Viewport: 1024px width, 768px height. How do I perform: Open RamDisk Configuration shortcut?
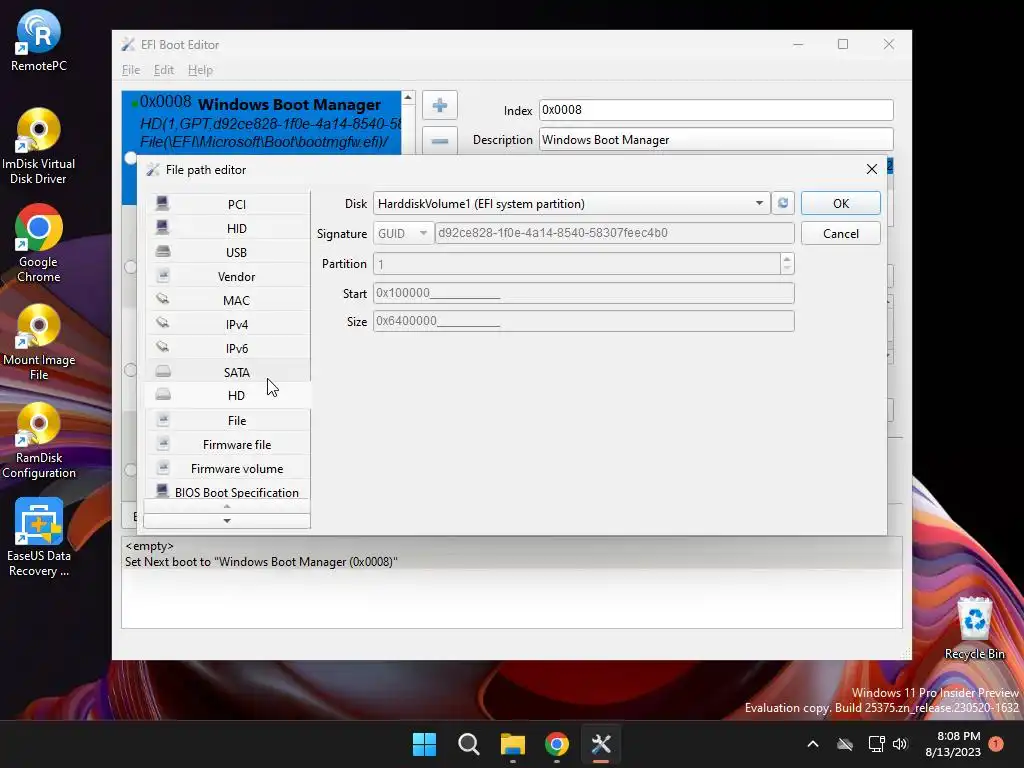(x=39, y=441)
